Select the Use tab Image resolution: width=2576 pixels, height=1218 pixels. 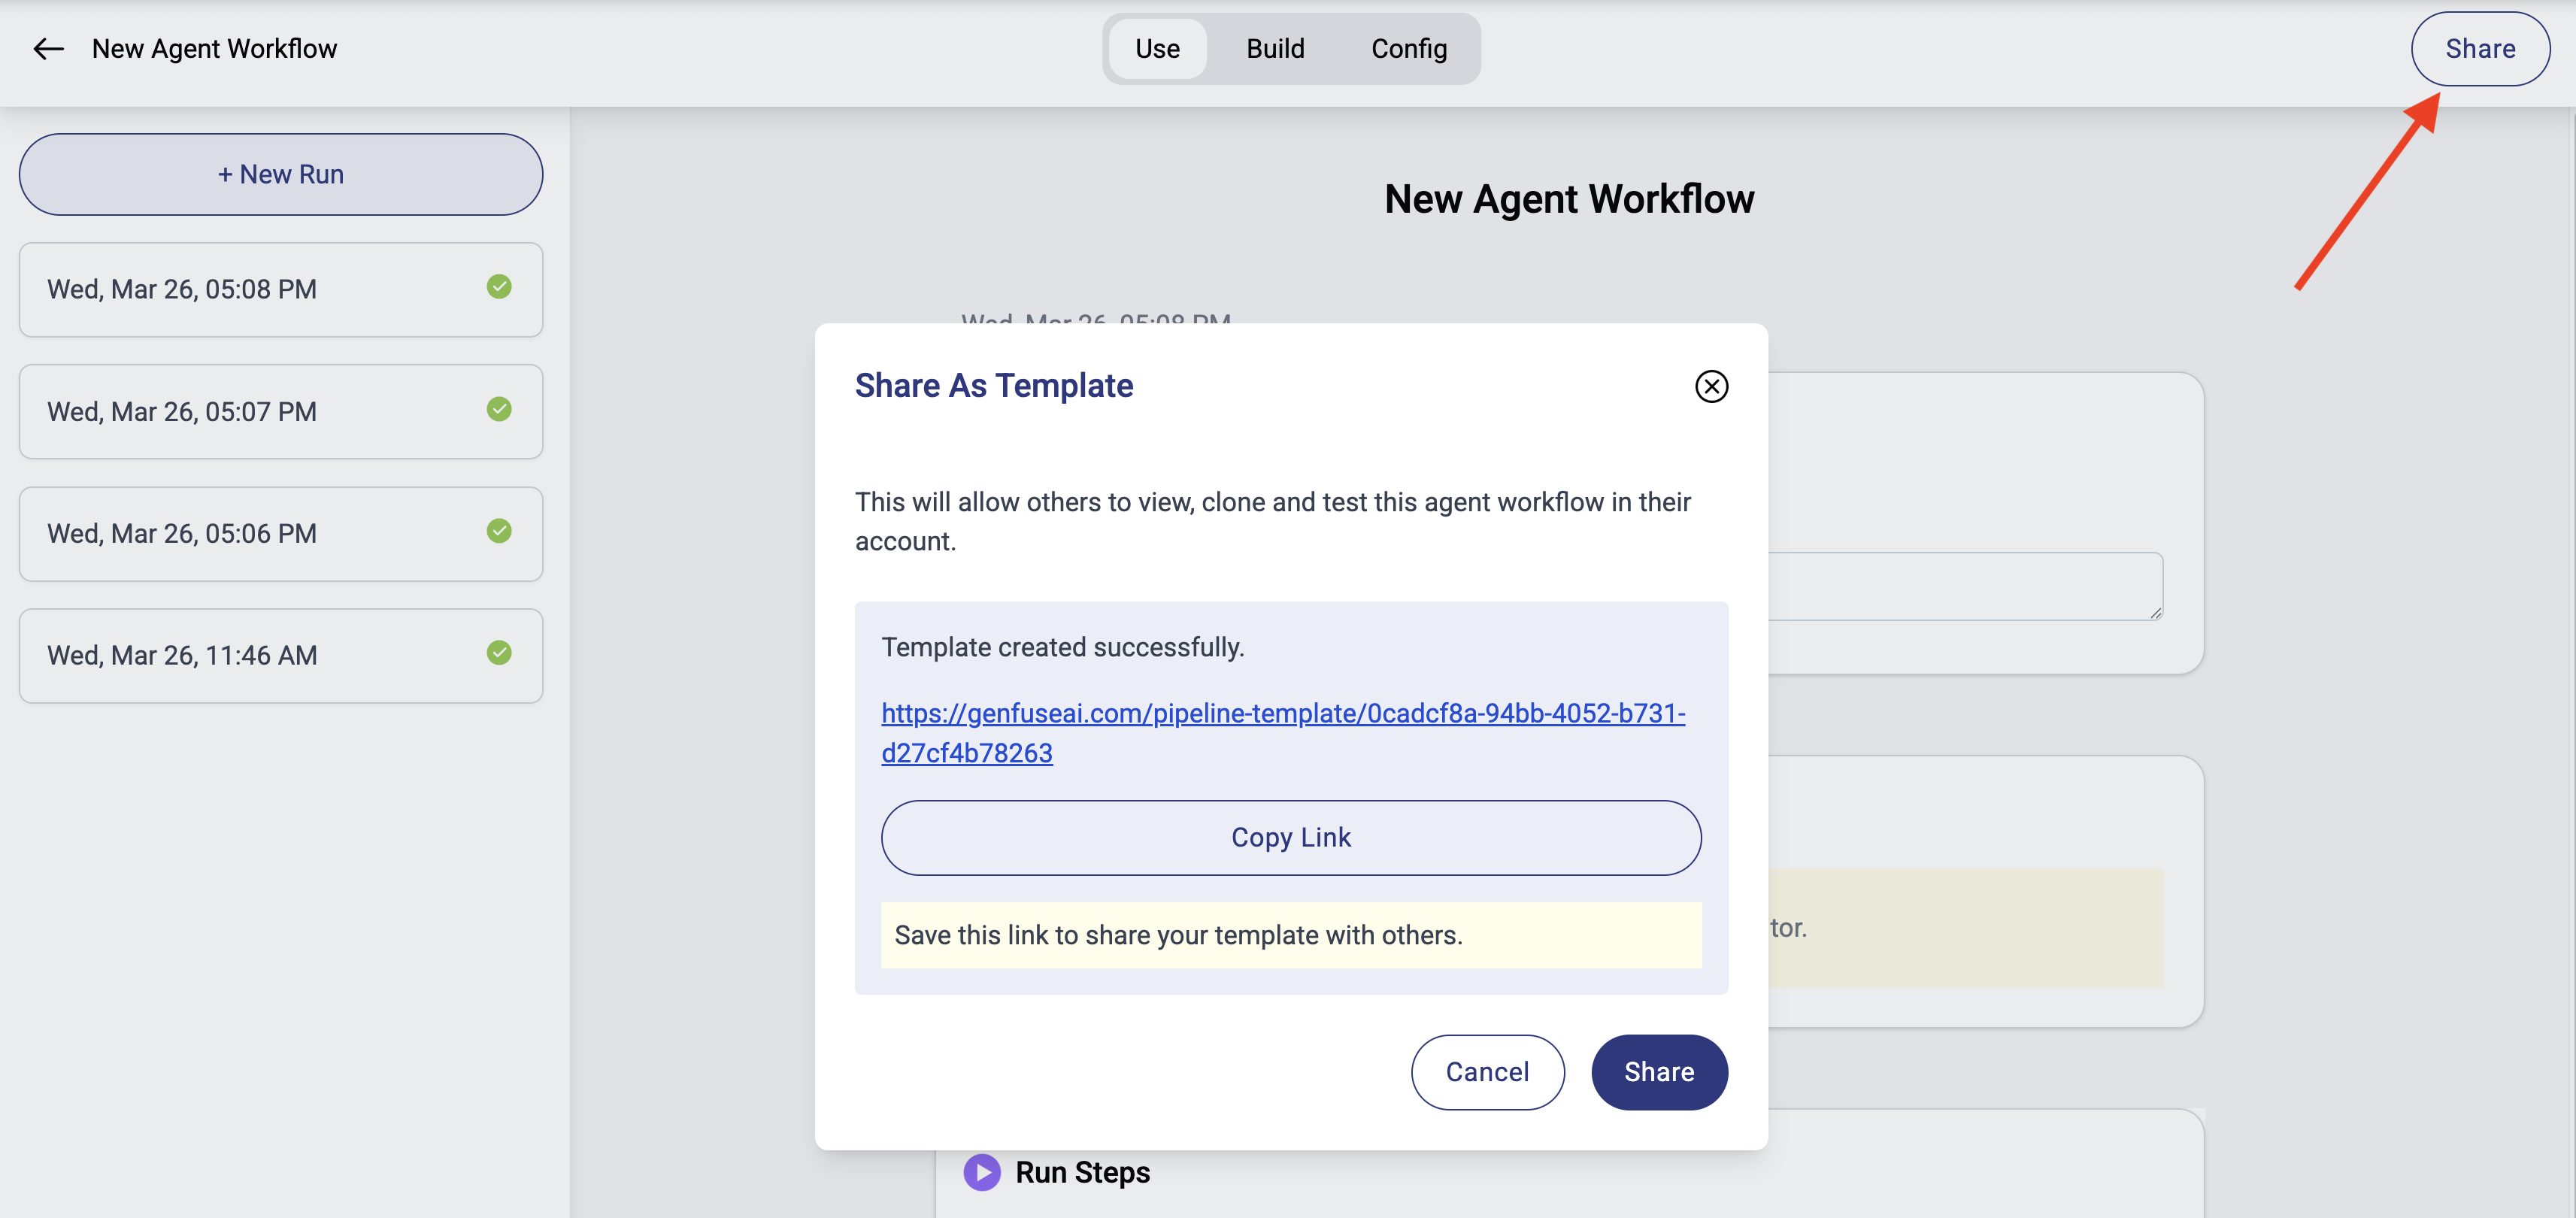tap(1157, 48)
